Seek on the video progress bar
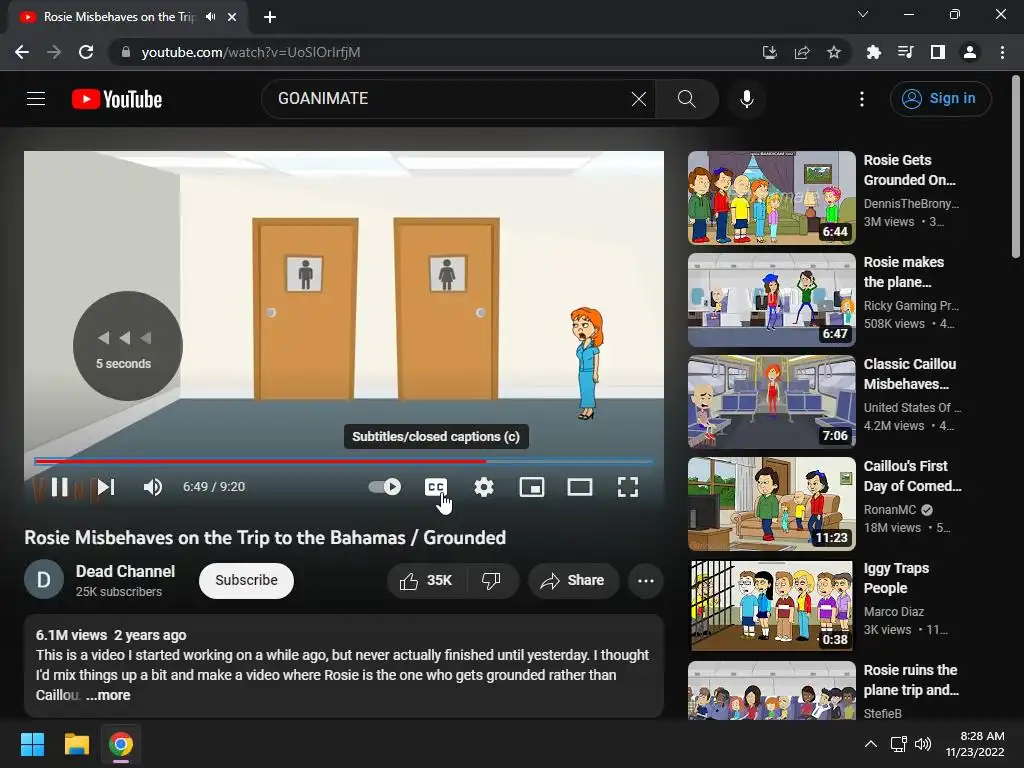 click(x=344, y=461)
